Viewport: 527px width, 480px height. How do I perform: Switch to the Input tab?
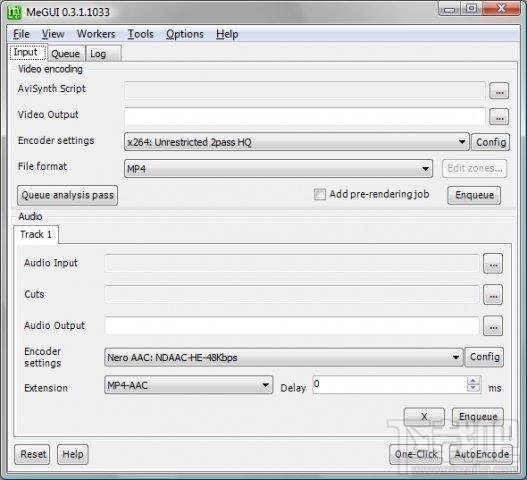point(28,52)
